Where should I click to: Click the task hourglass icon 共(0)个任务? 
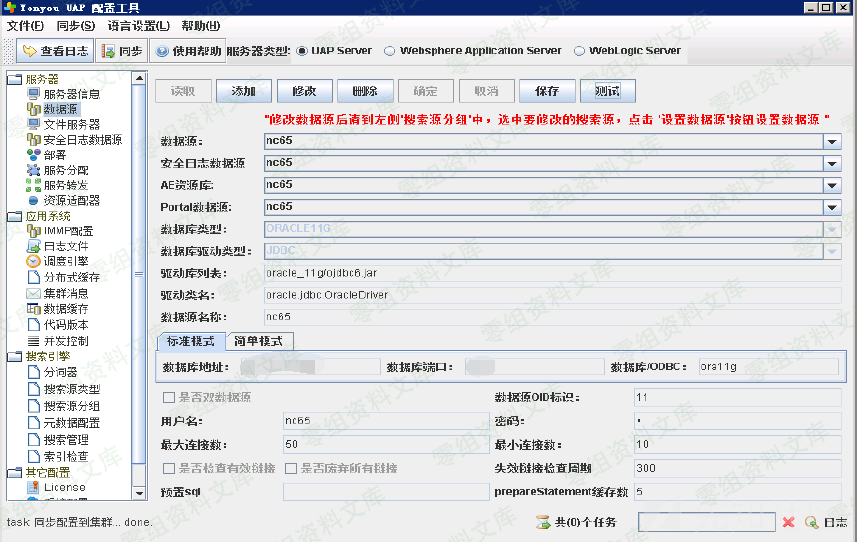tap(543, 522)
